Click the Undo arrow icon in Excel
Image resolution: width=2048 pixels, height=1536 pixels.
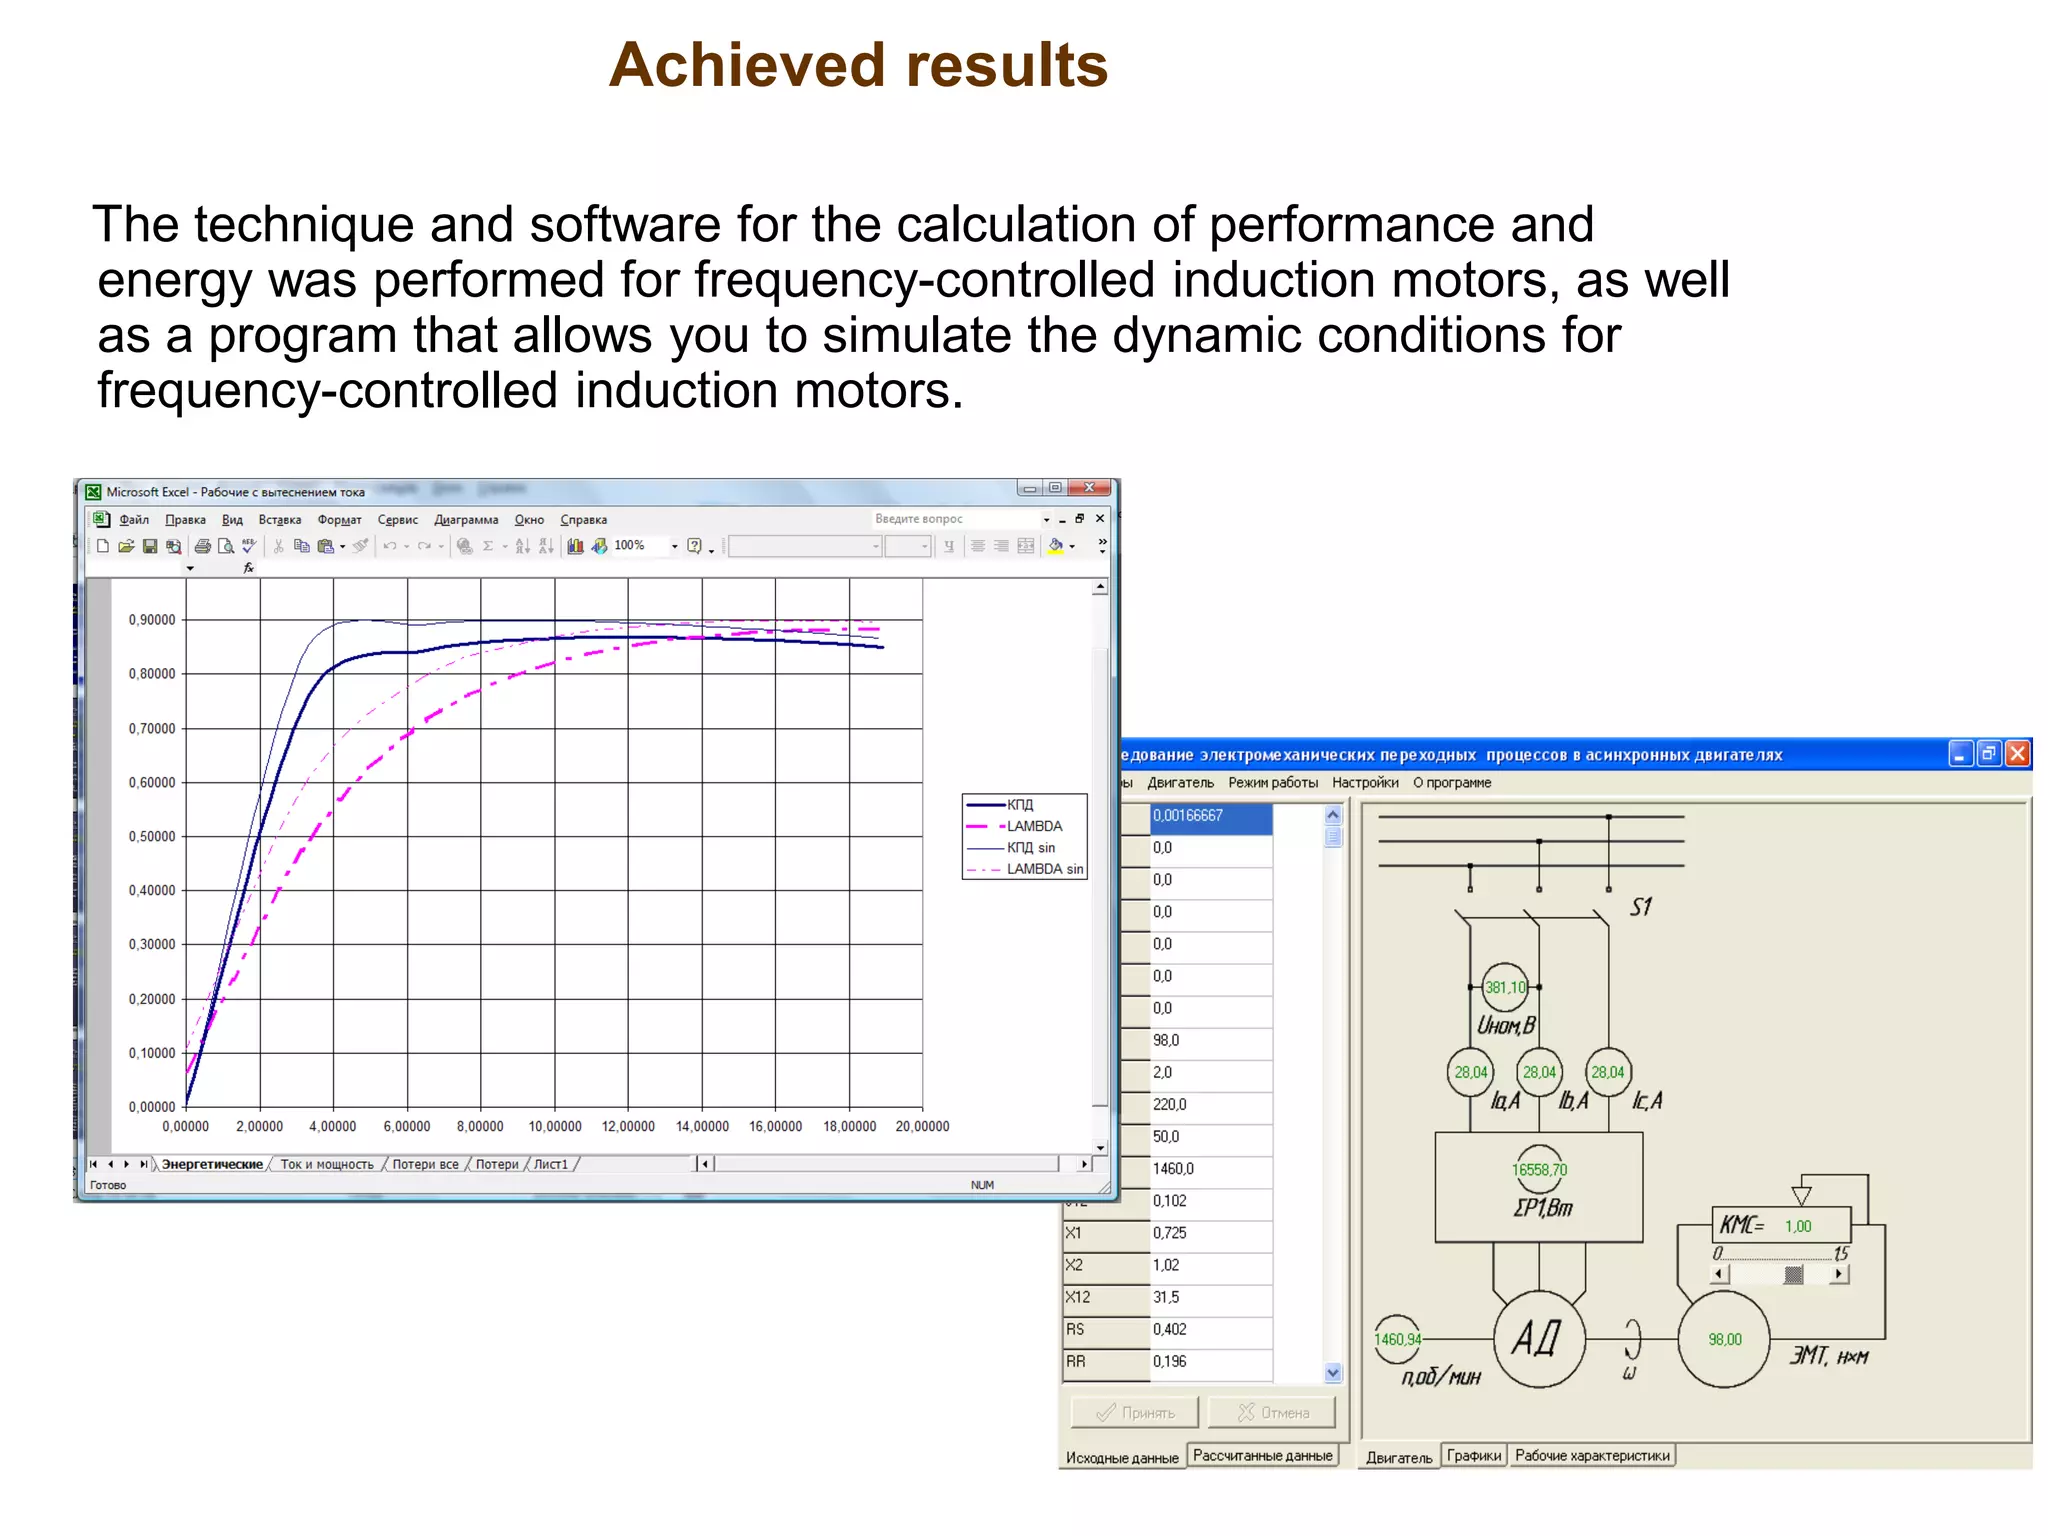pos(390,546)
